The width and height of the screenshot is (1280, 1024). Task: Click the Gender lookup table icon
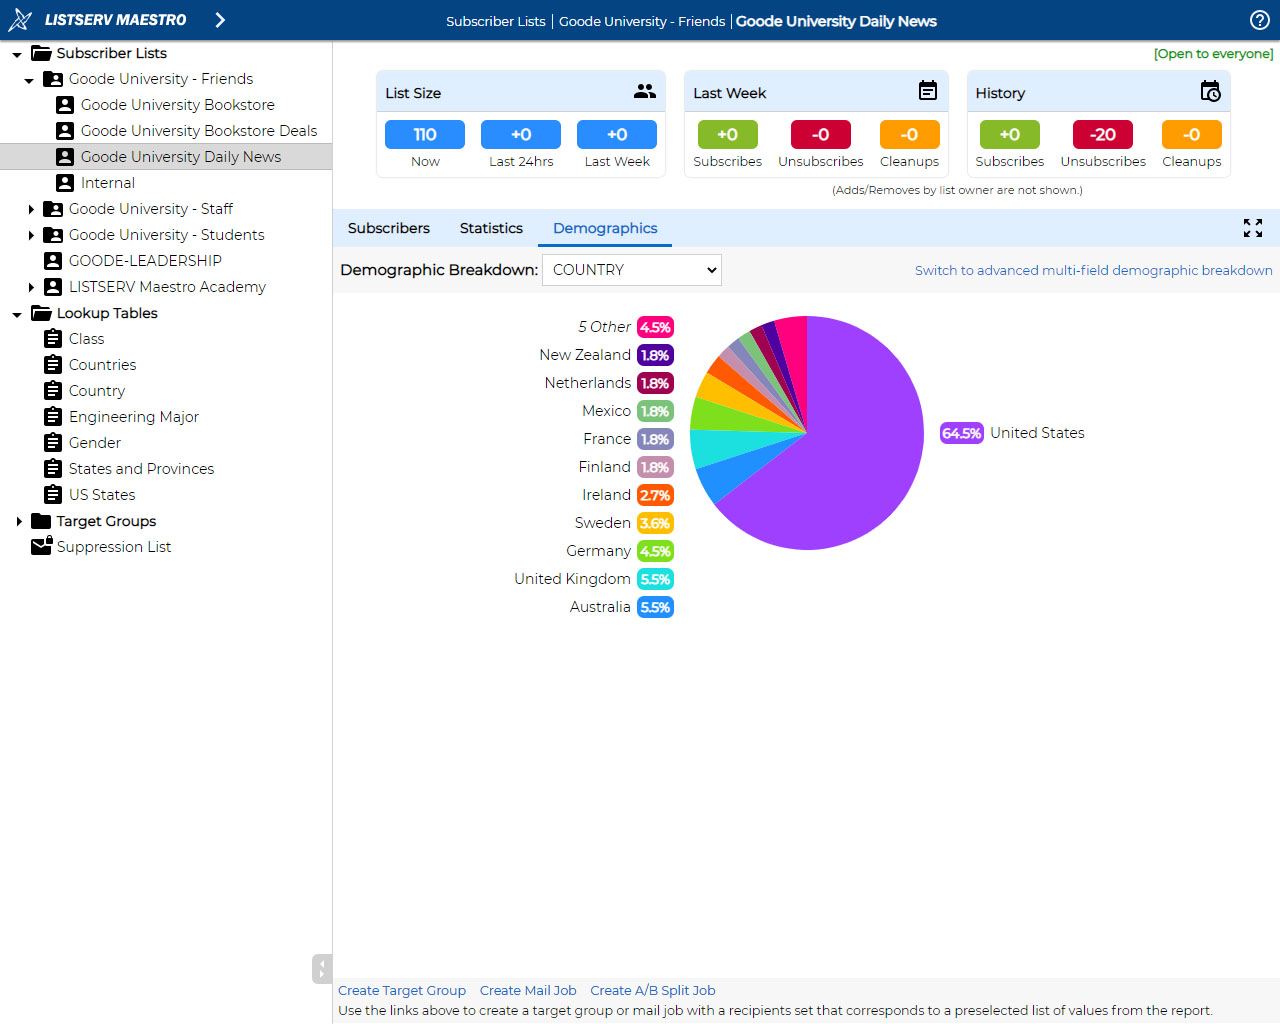pos(53,443)
